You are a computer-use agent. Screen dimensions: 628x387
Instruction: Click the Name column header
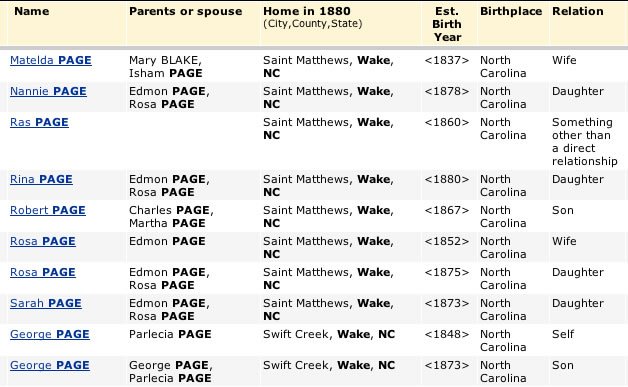pos(32,11)
